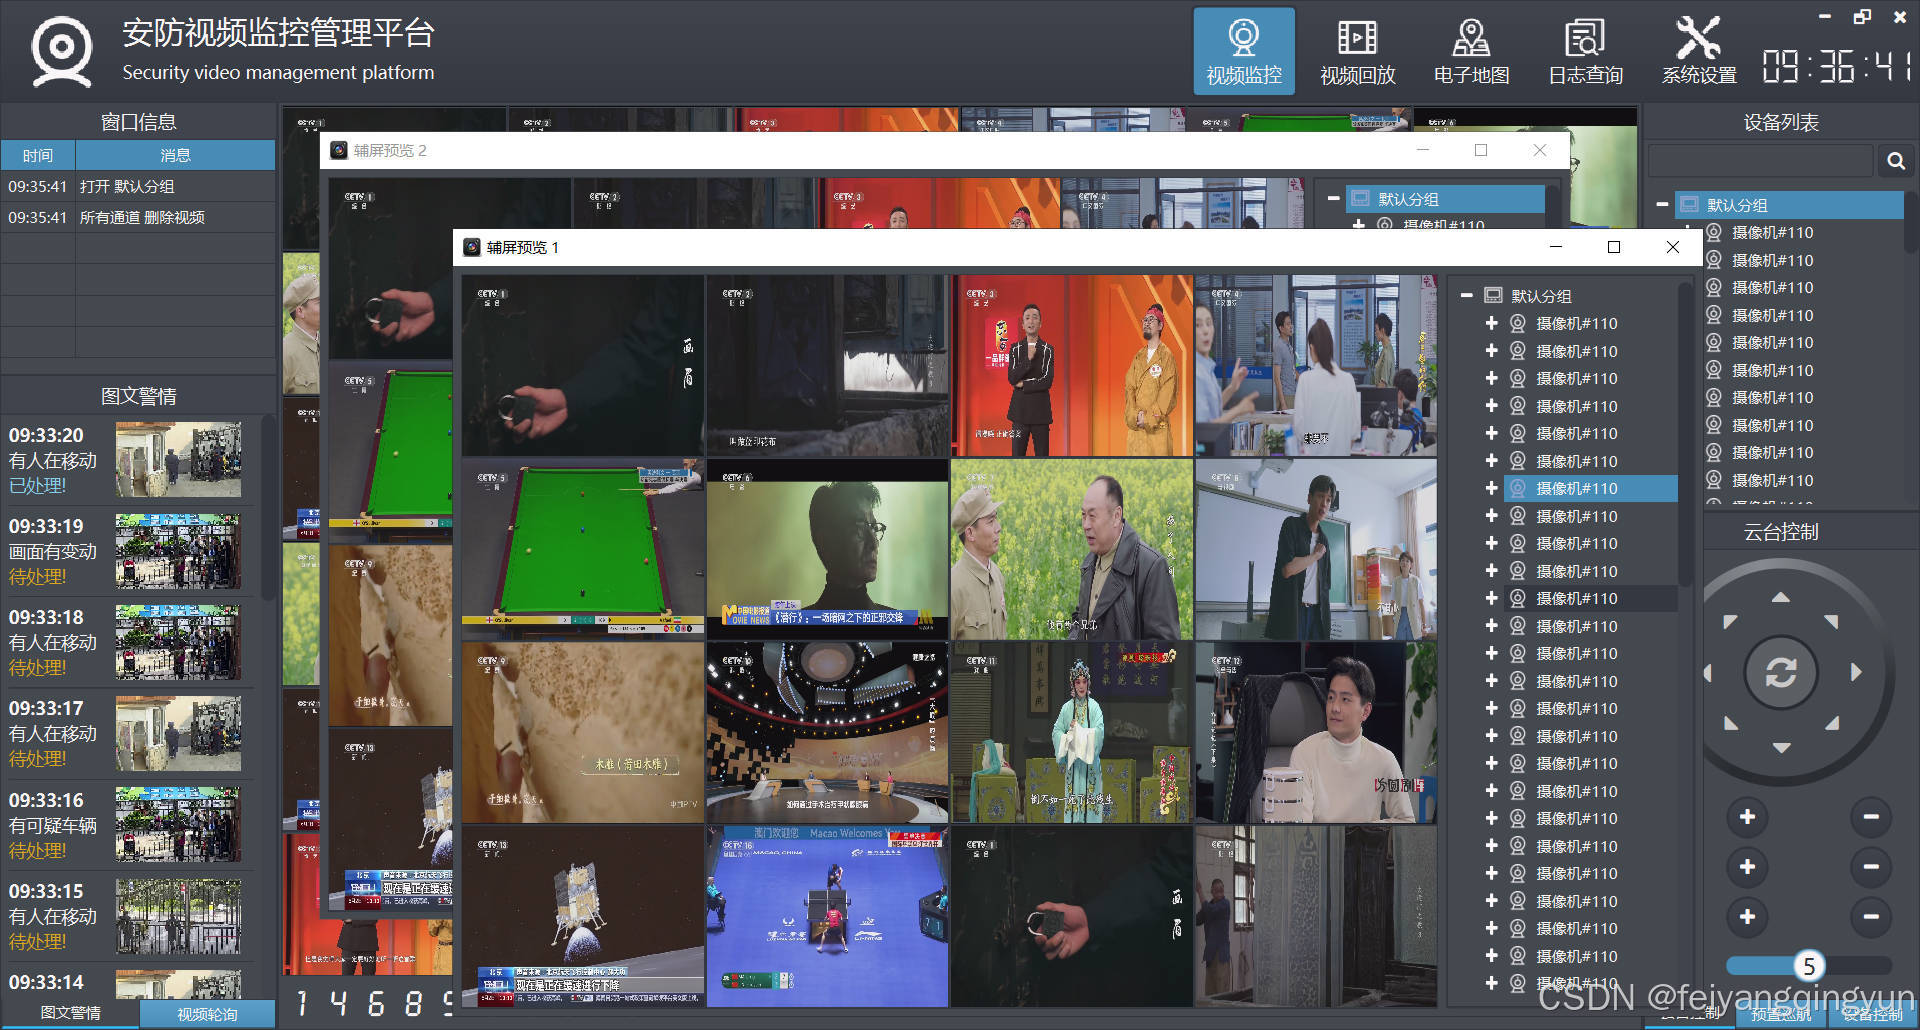Click the top minus button under PTZ wheel
1920x1030 pixels.
point(1871,817)
